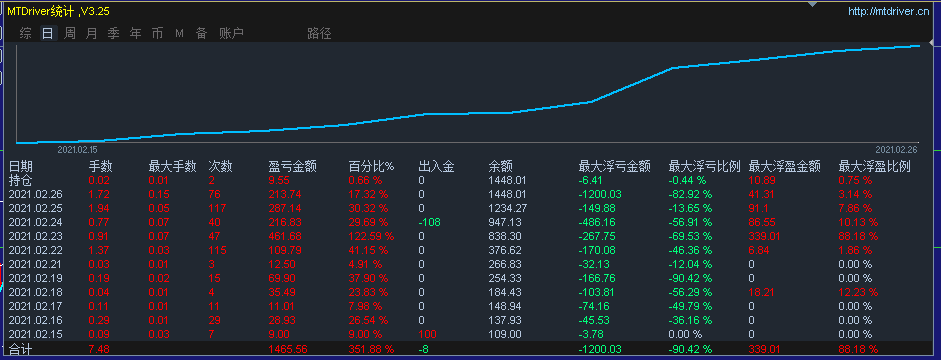Click the floating profit value 41.31
This screenshot has height=360, width=941.
tap(761, 194)
